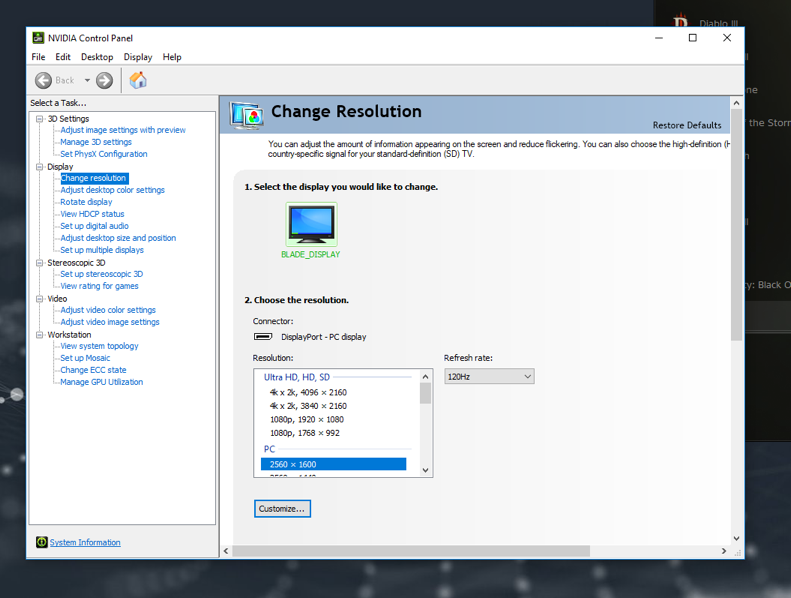Select the BLADE_DISPLAY monitor icon
Image resolution: width=791 pixels, height=598 pixels.
(x=311, y=224)
